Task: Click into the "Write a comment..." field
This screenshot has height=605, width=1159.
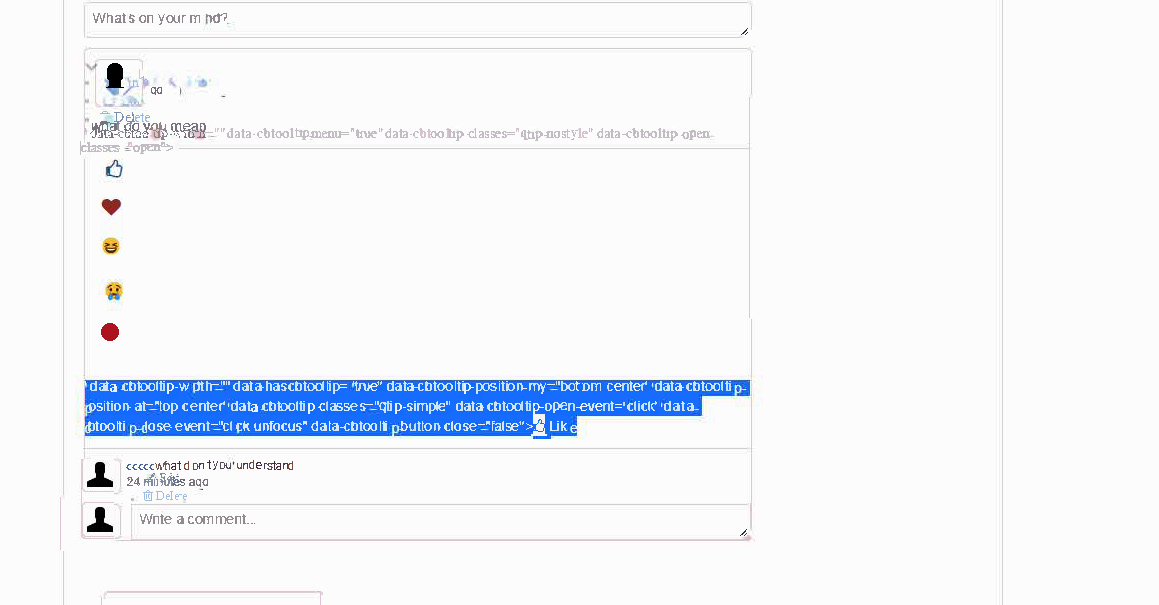Action: [x=441, y=521]
